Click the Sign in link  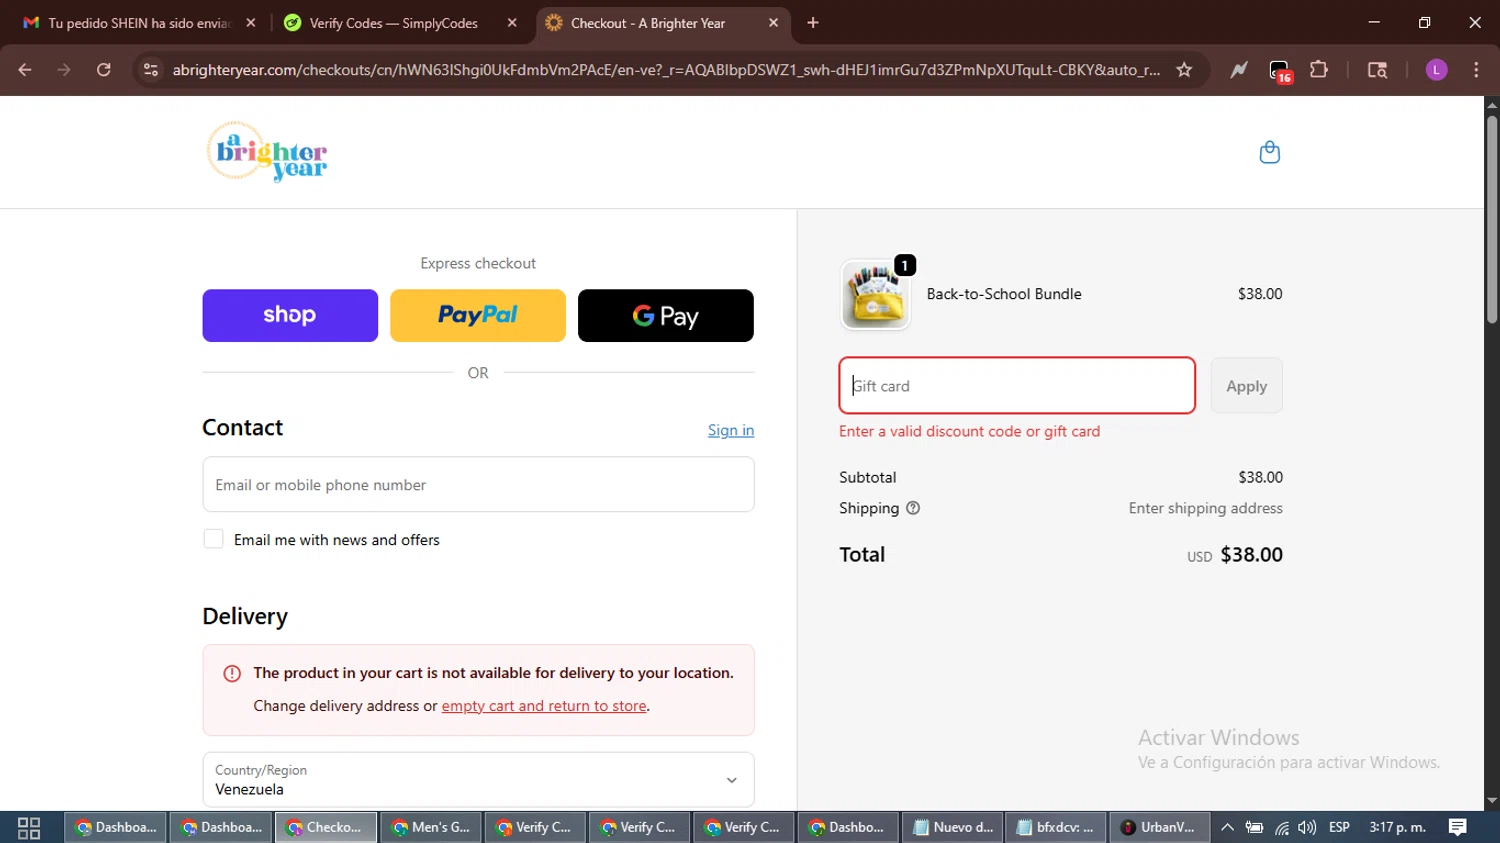(731, 430)
